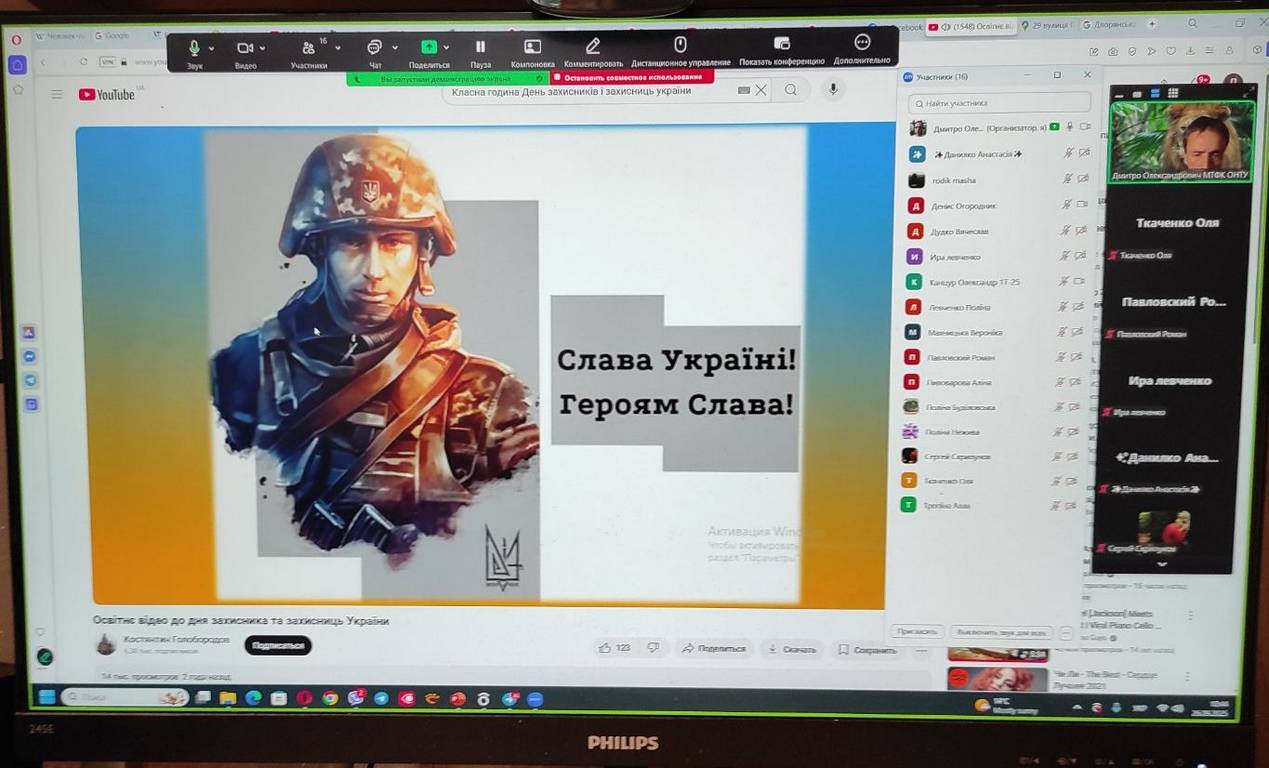Mute microphone with the Звук button
Screen dimensions: 1269x768
click(193, 48)
